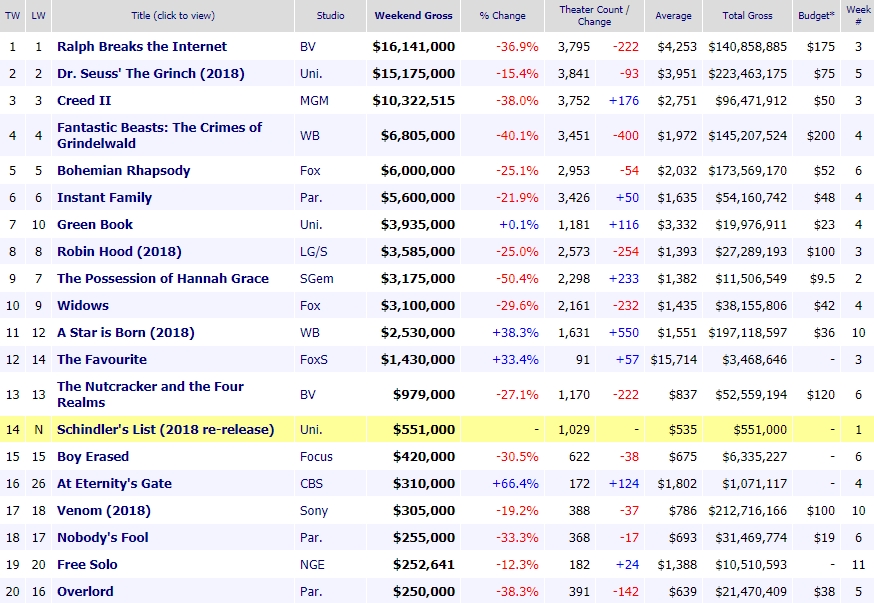Select the -400 theater change value
This screenshot has width=874, height=603.
pyautogui.click(x=625, y=135)
